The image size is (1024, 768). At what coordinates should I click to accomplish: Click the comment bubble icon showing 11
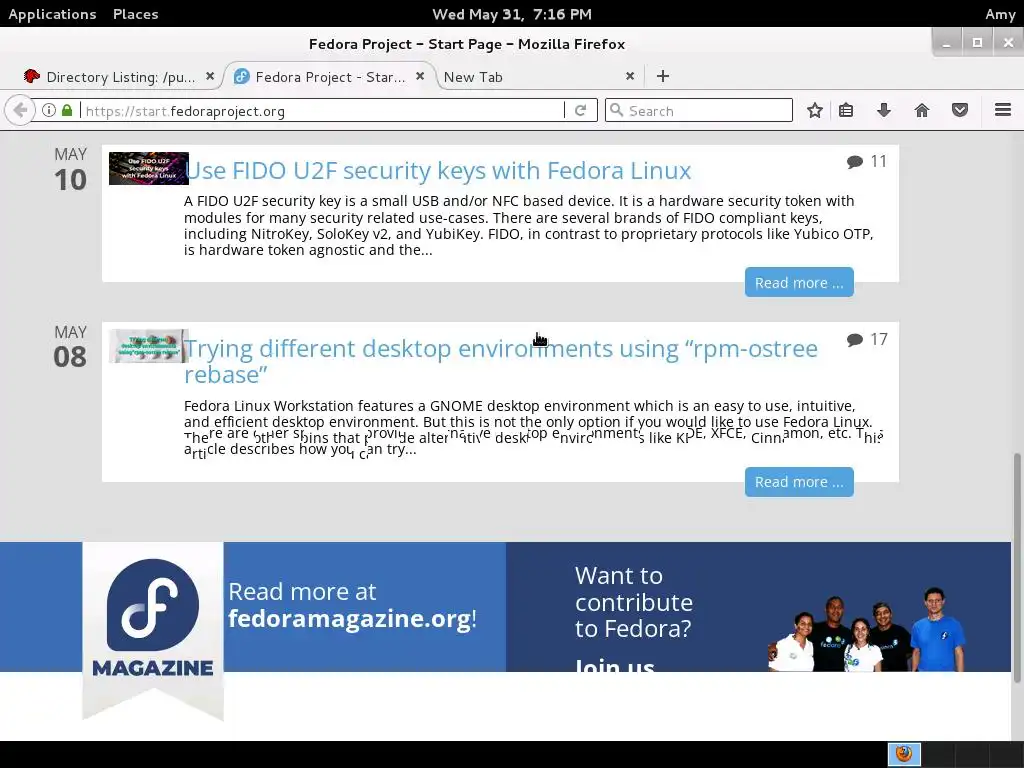[x=854, y=161]
